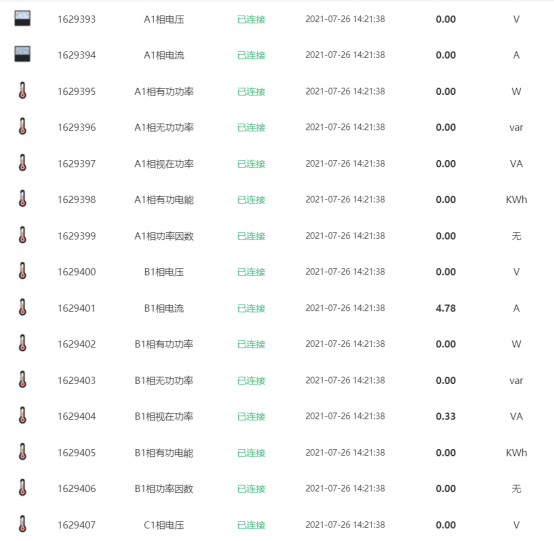The image size is (554, 541).
Task: Select the thermometer icon for C1相电压 row
Action: pos(22,524)
